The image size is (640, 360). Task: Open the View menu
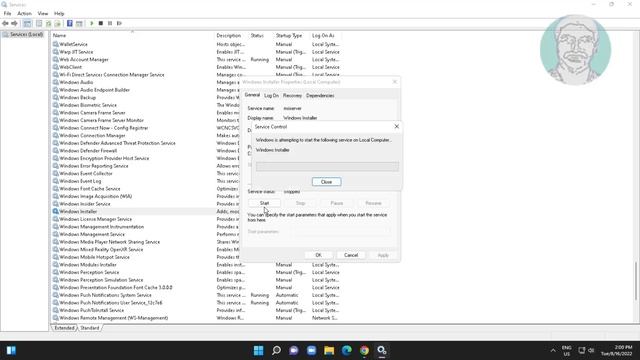43,13
